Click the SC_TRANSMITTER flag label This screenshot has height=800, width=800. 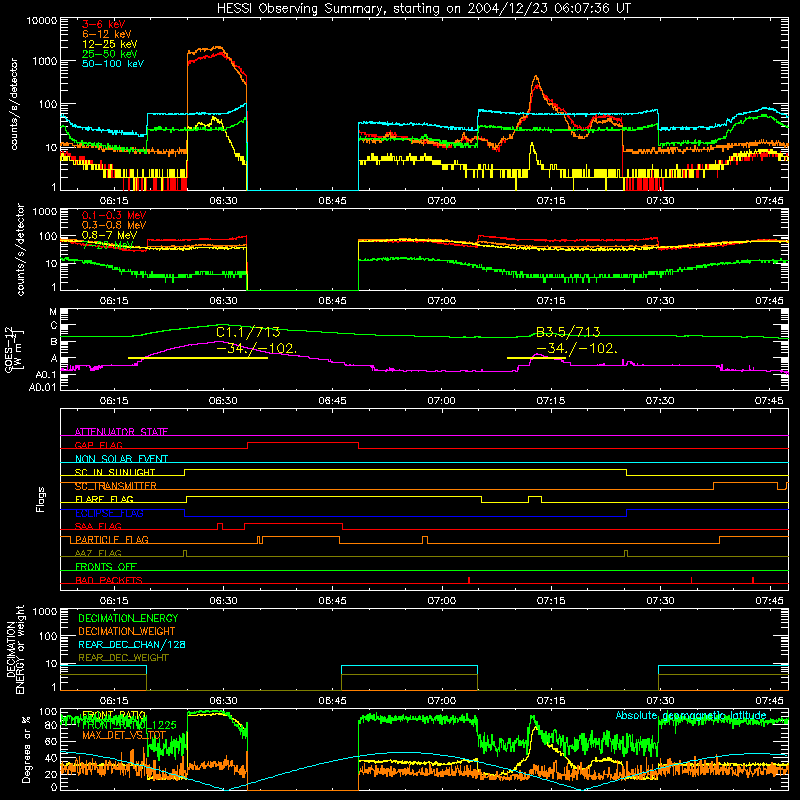(116, 486)
